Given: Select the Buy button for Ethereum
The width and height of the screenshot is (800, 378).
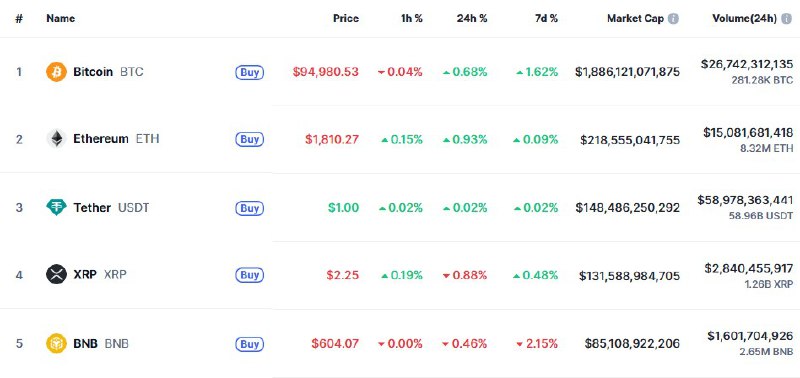Looking at the screenshot, I should point(249,139).
